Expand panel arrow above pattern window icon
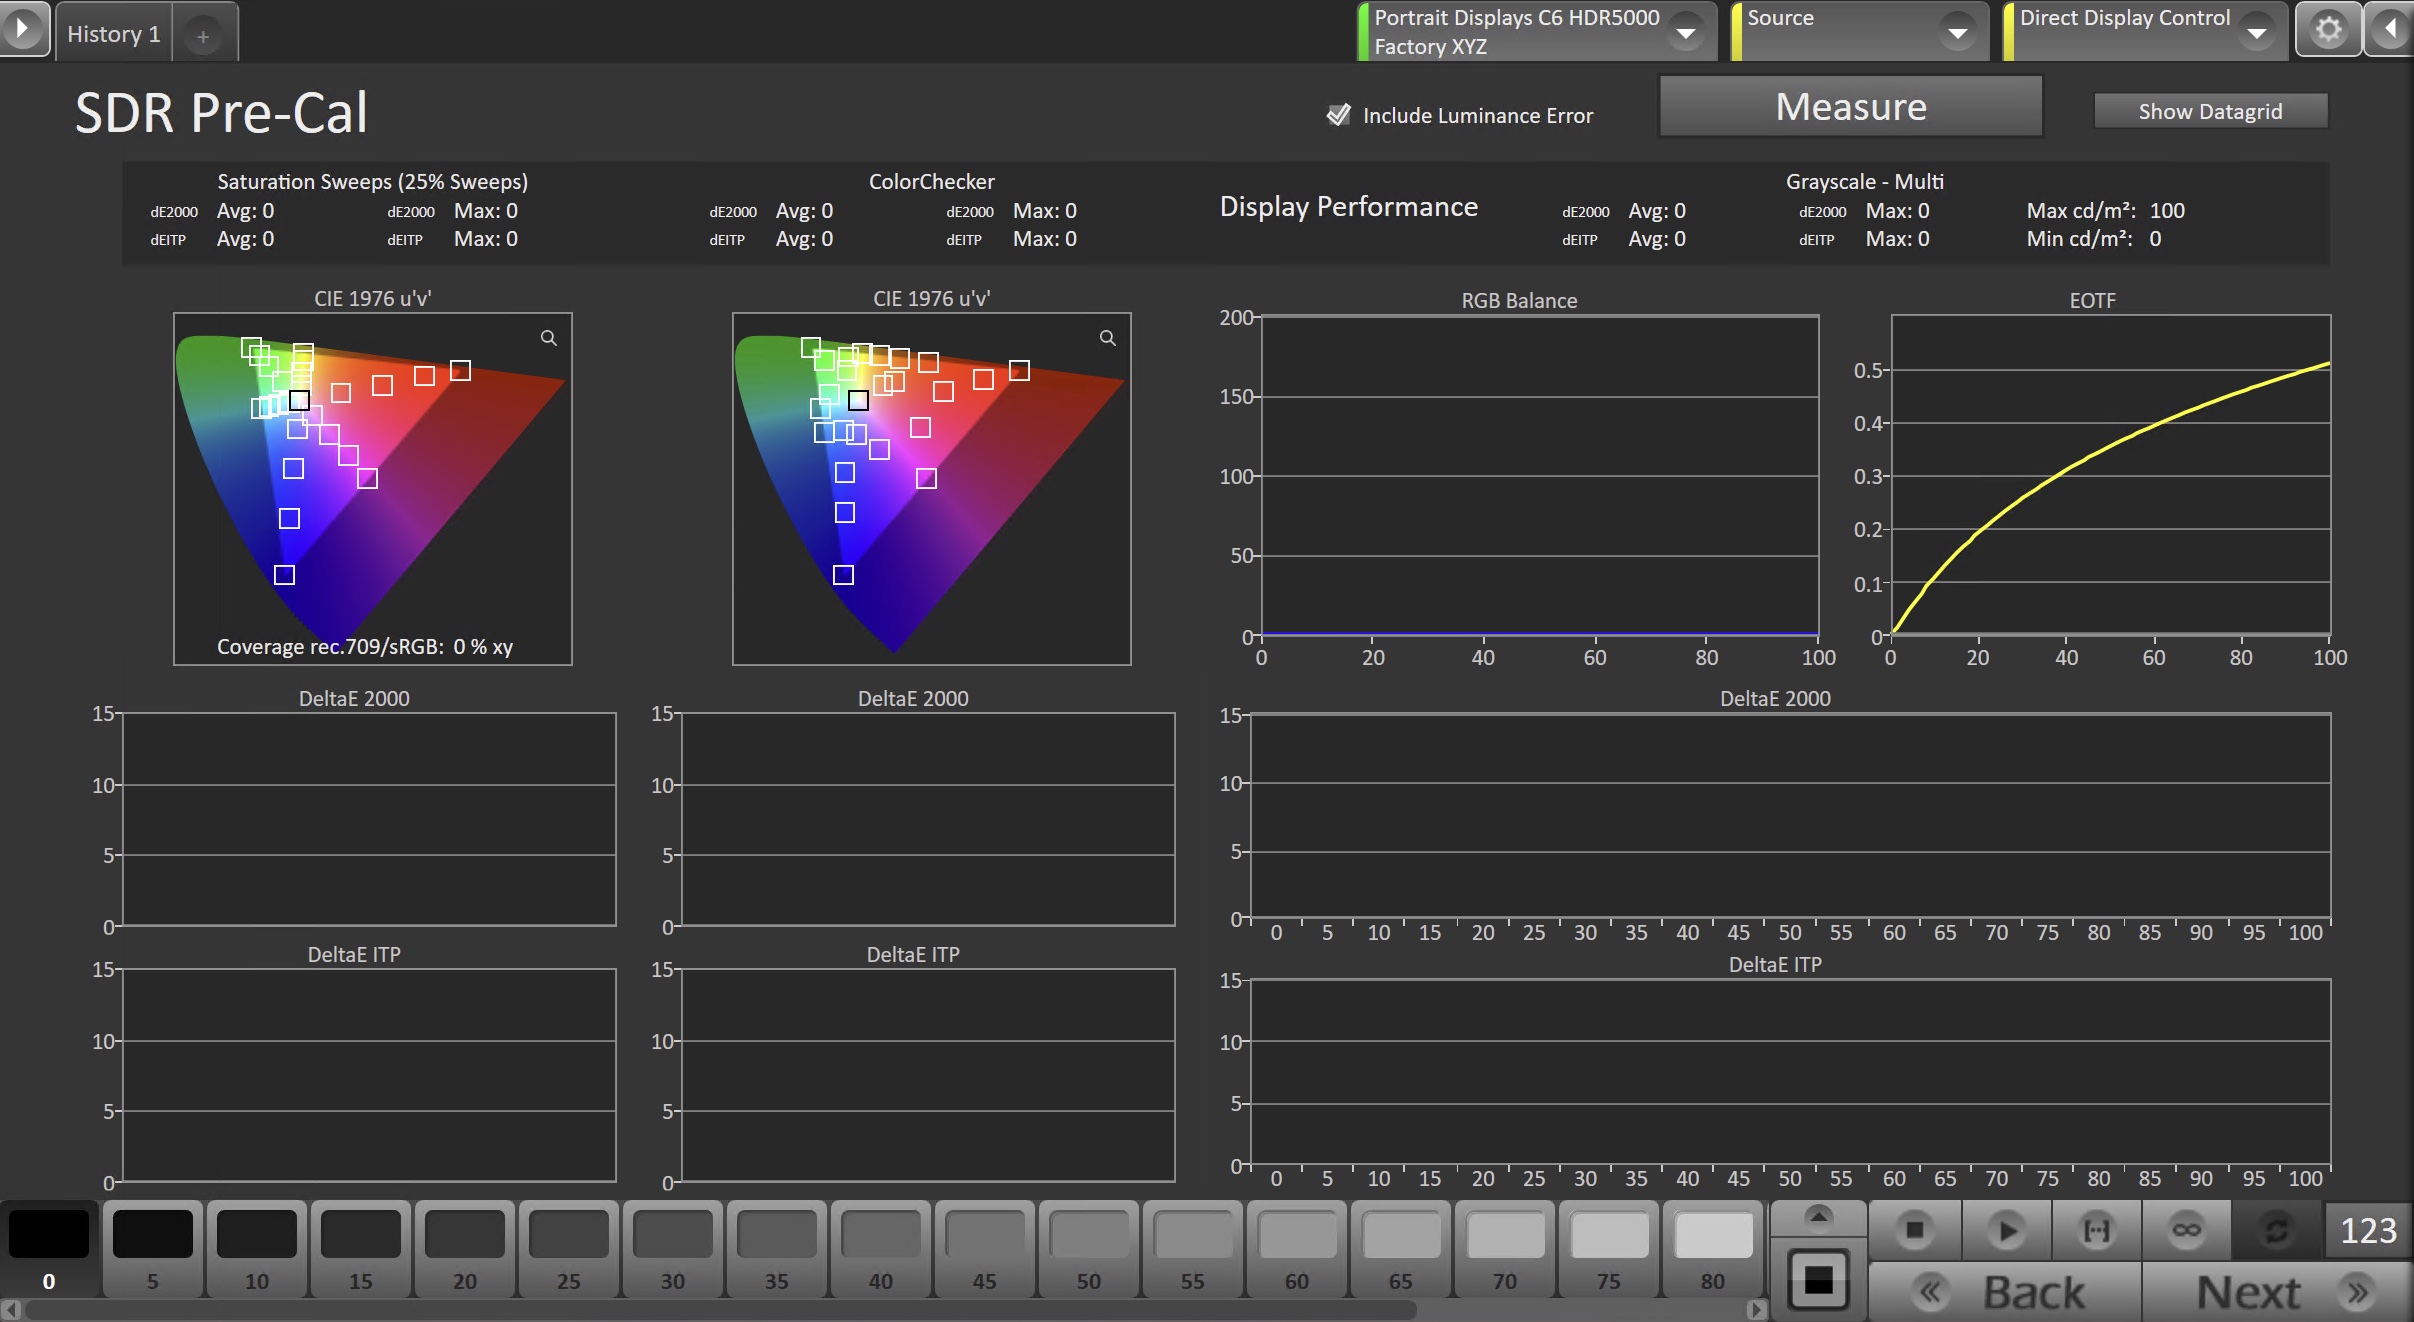 tap(1819, 1216)
